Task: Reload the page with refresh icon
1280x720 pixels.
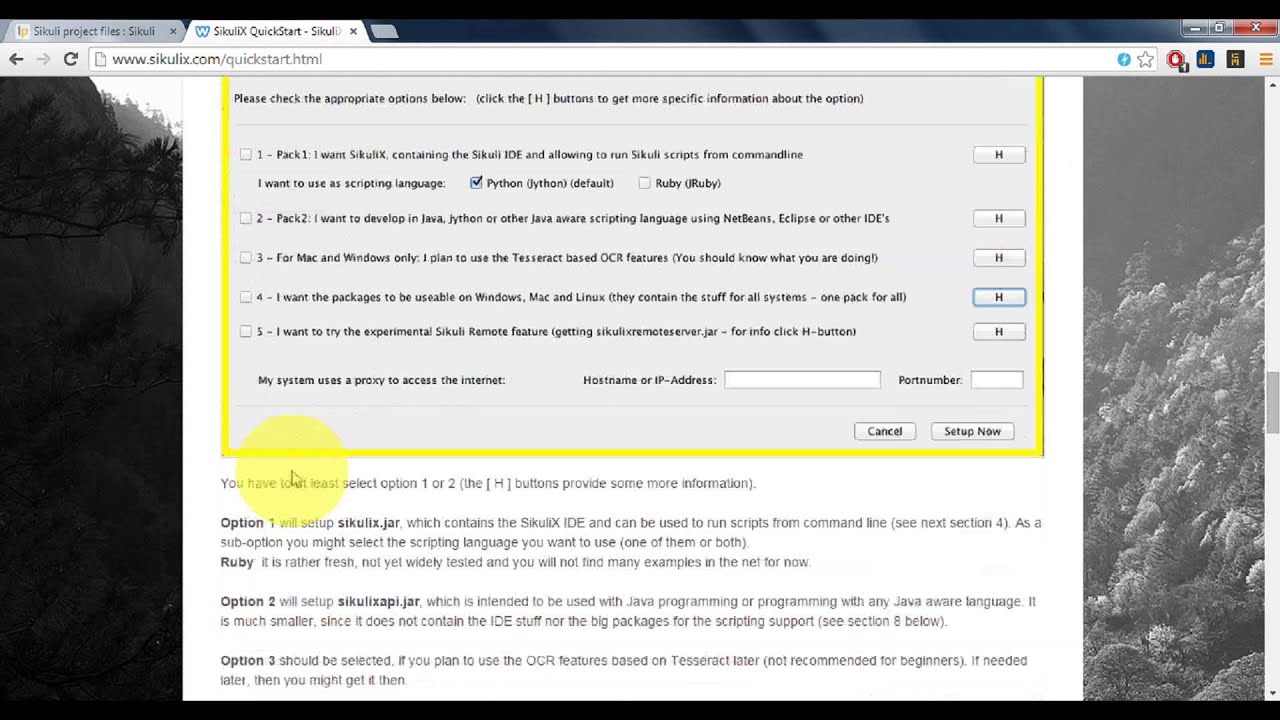Action: coord(70,59)
